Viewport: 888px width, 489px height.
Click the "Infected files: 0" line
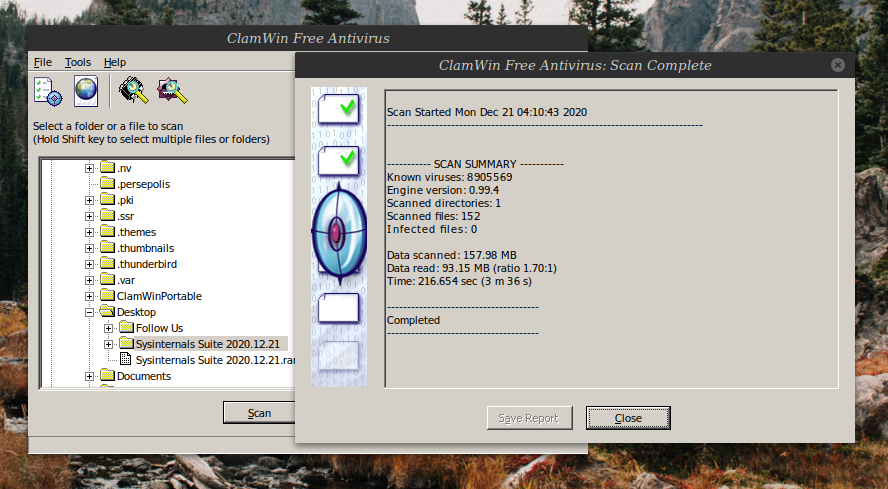[432, 229]
